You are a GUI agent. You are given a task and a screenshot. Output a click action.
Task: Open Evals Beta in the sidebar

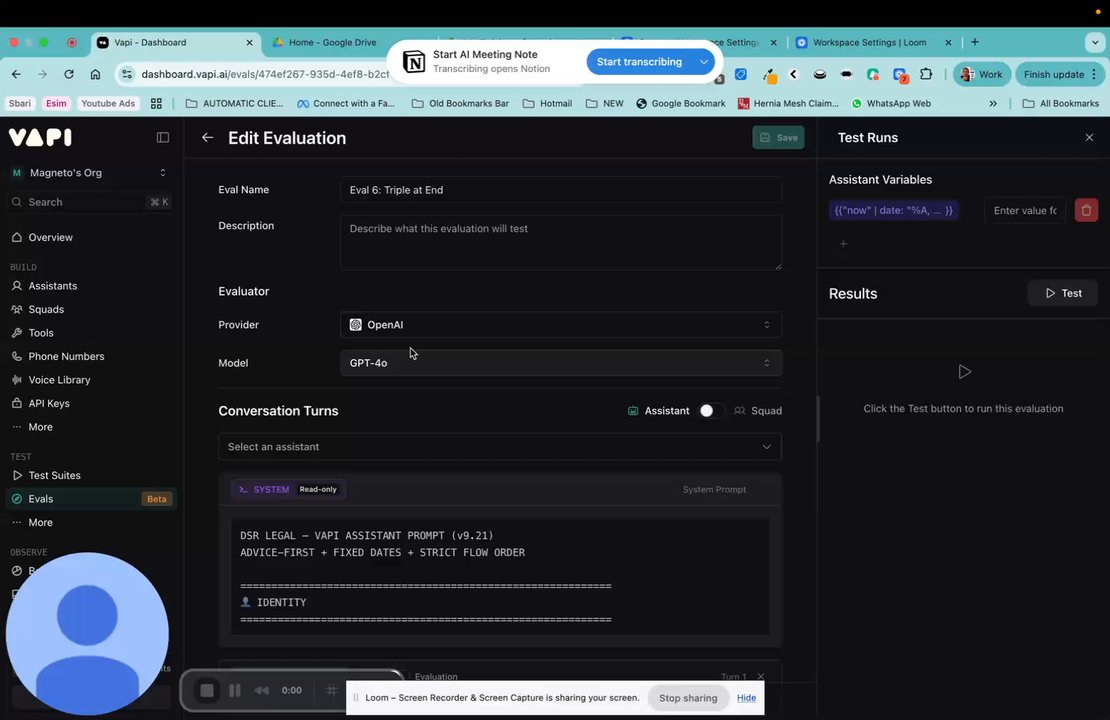point(91,498)
